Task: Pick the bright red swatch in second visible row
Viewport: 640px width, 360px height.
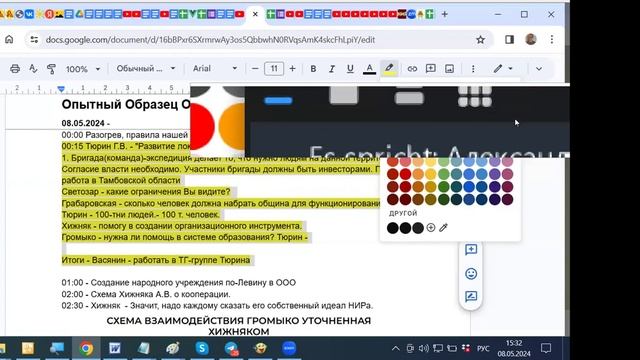Action: pyautogui.click(x=405, y=174)
